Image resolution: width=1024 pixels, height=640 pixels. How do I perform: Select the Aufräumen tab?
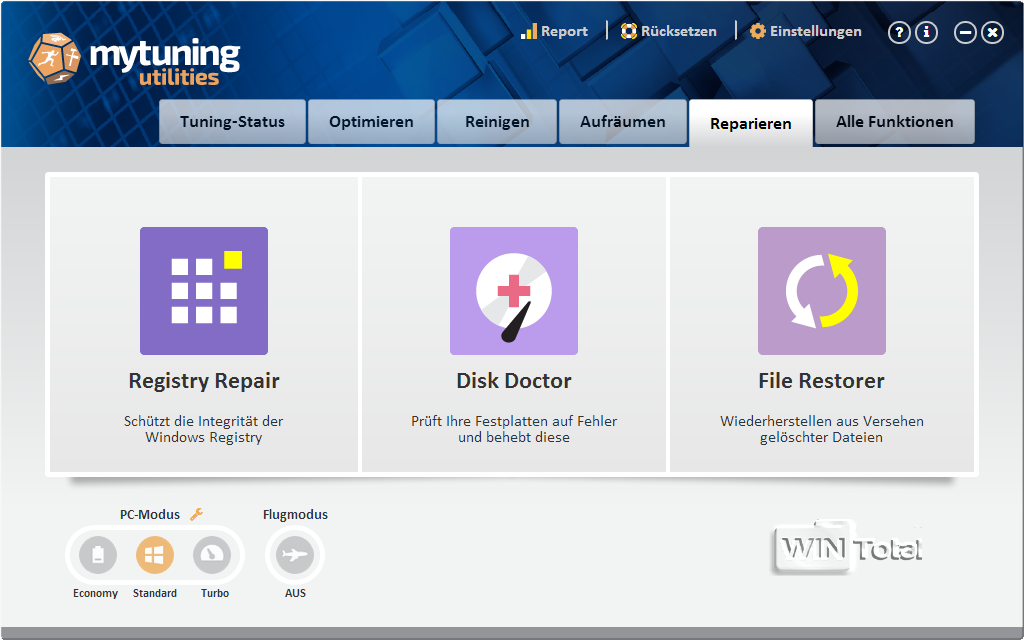coord(623,122)
